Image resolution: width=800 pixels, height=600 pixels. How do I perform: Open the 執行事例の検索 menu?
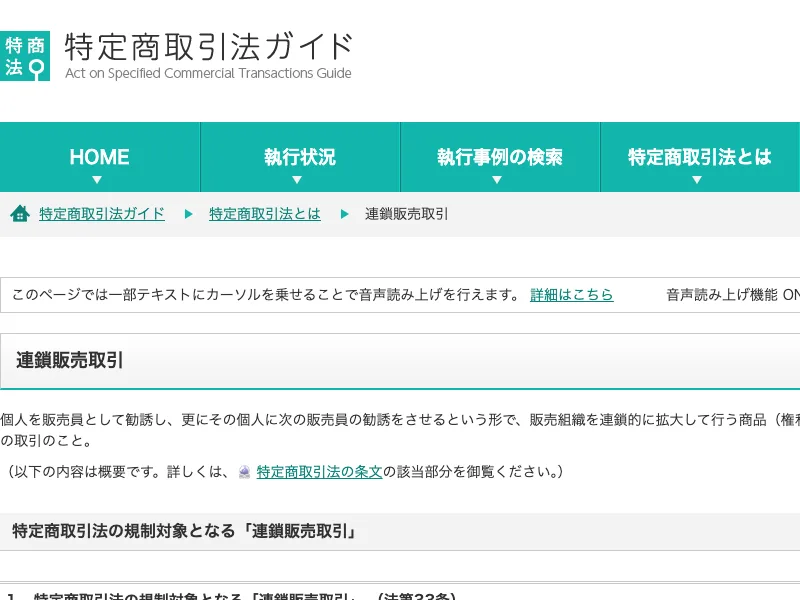click(500, 157)
